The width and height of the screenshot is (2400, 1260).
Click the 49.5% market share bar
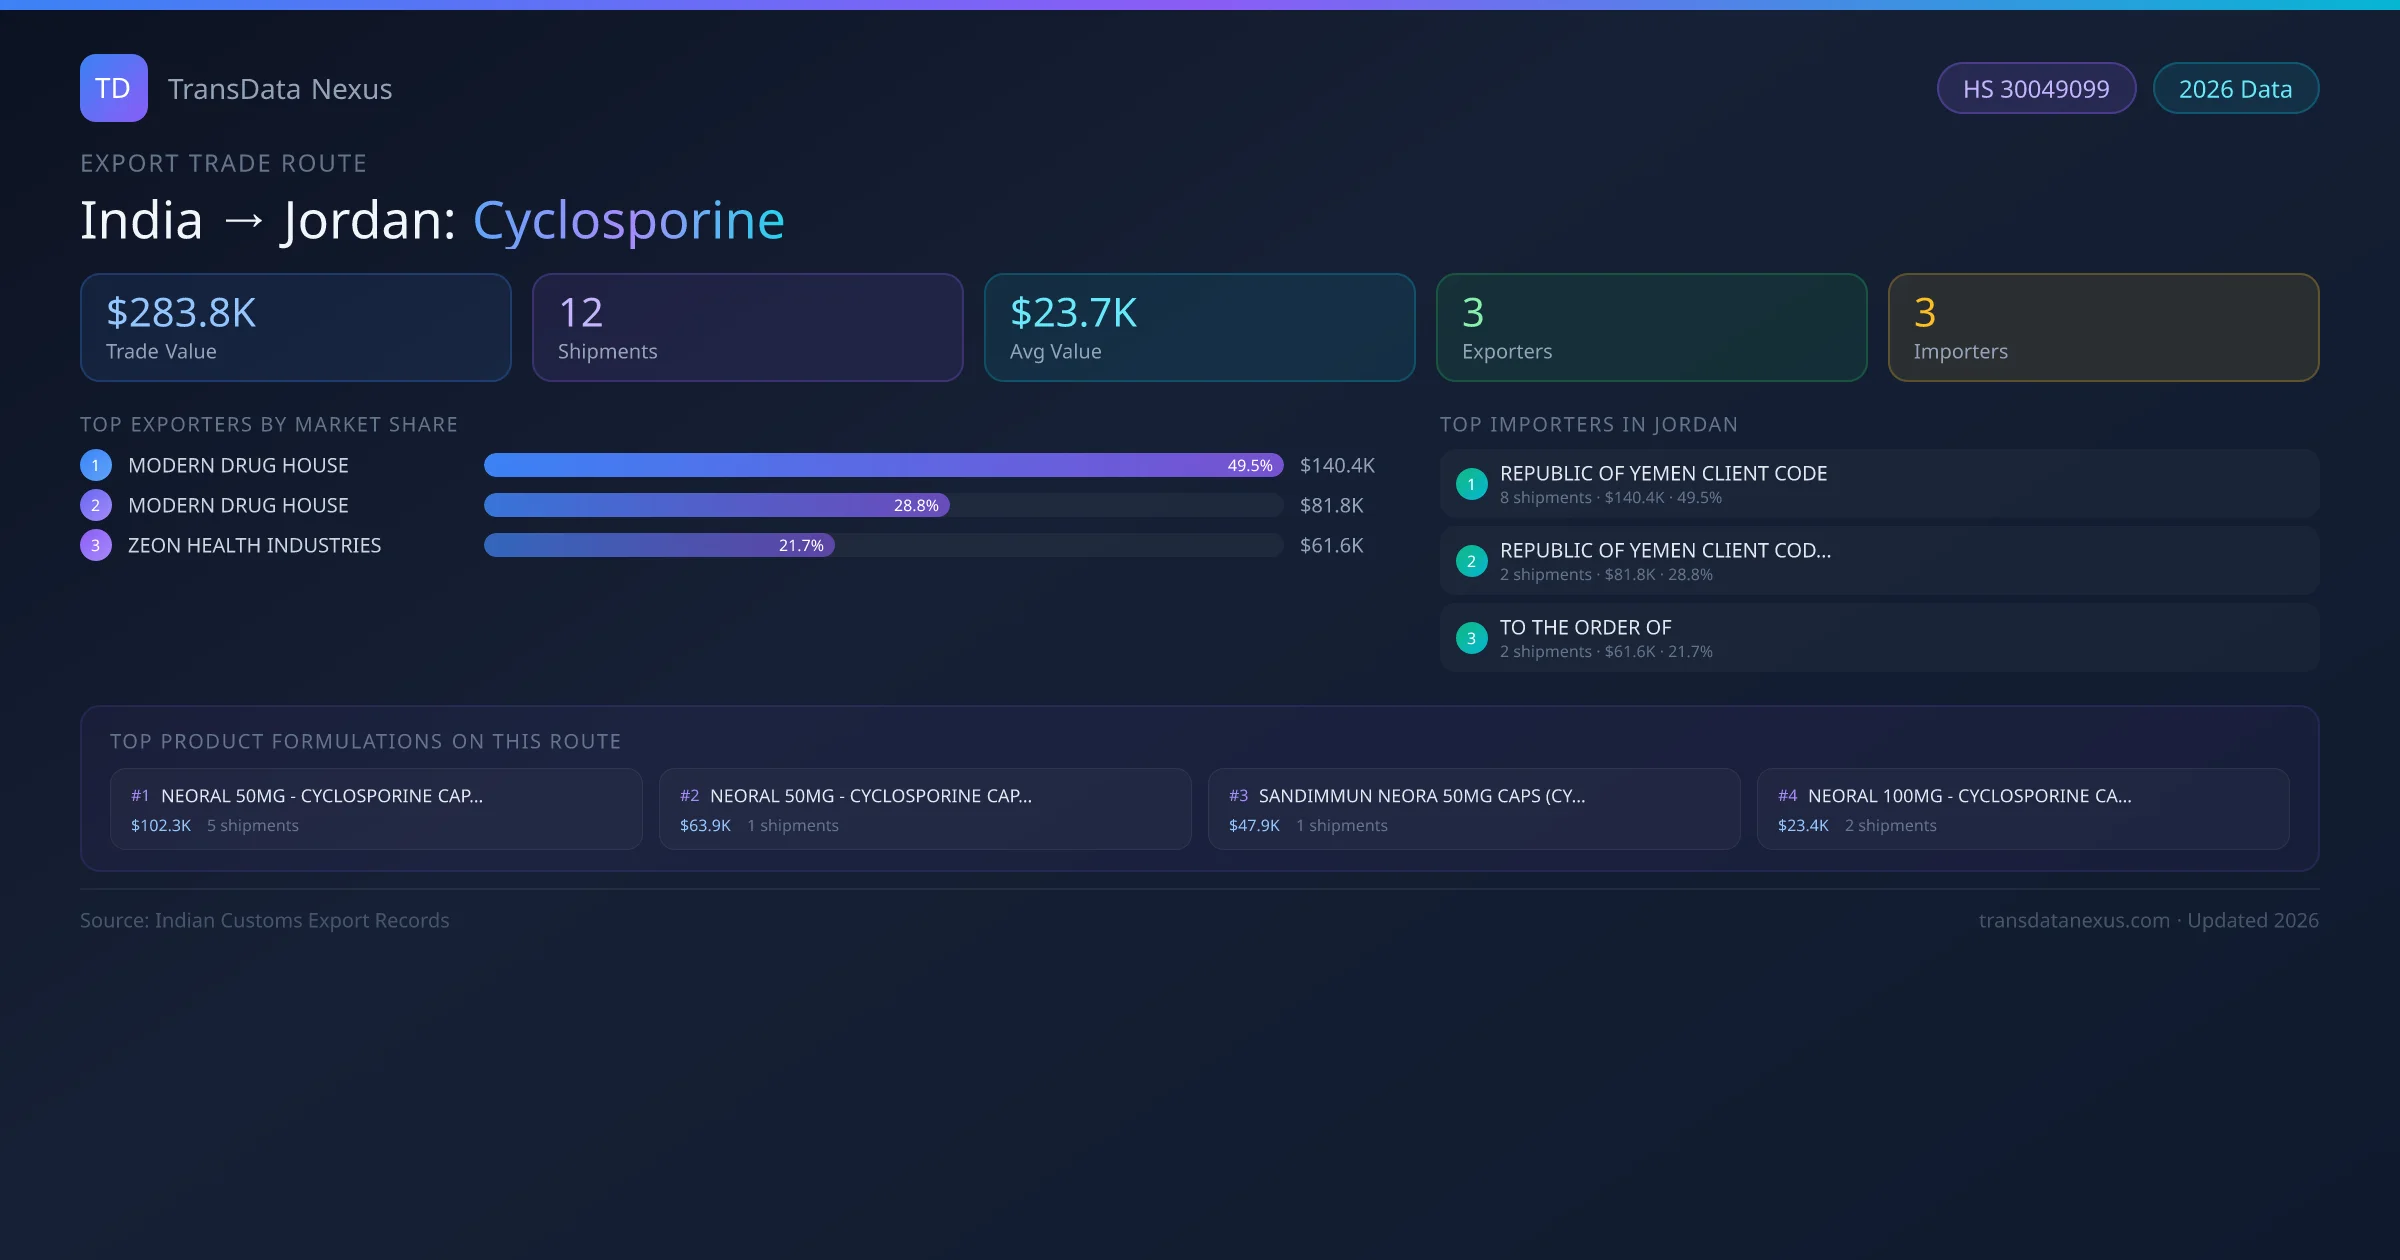click(882, 465)
